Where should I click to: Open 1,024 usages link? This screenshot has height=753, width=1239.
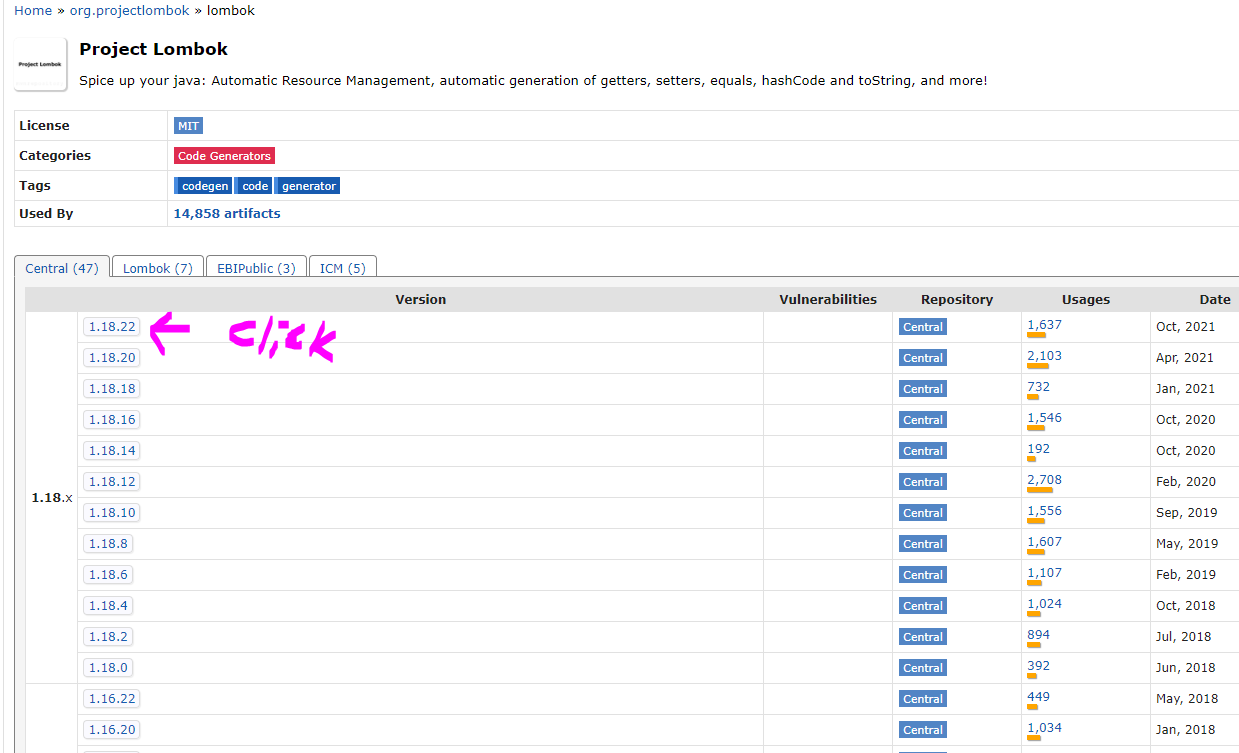pyautogui.click(x=1044, y=604)
